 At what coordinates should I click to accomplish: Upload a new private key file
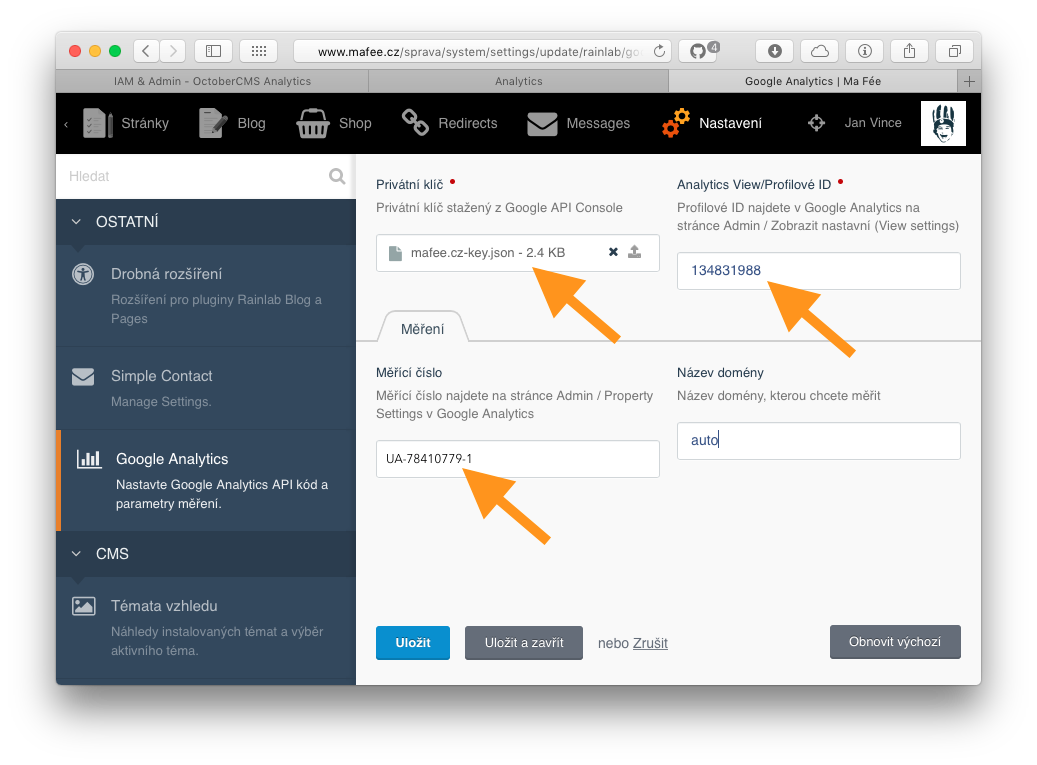(x=635, y=252)
